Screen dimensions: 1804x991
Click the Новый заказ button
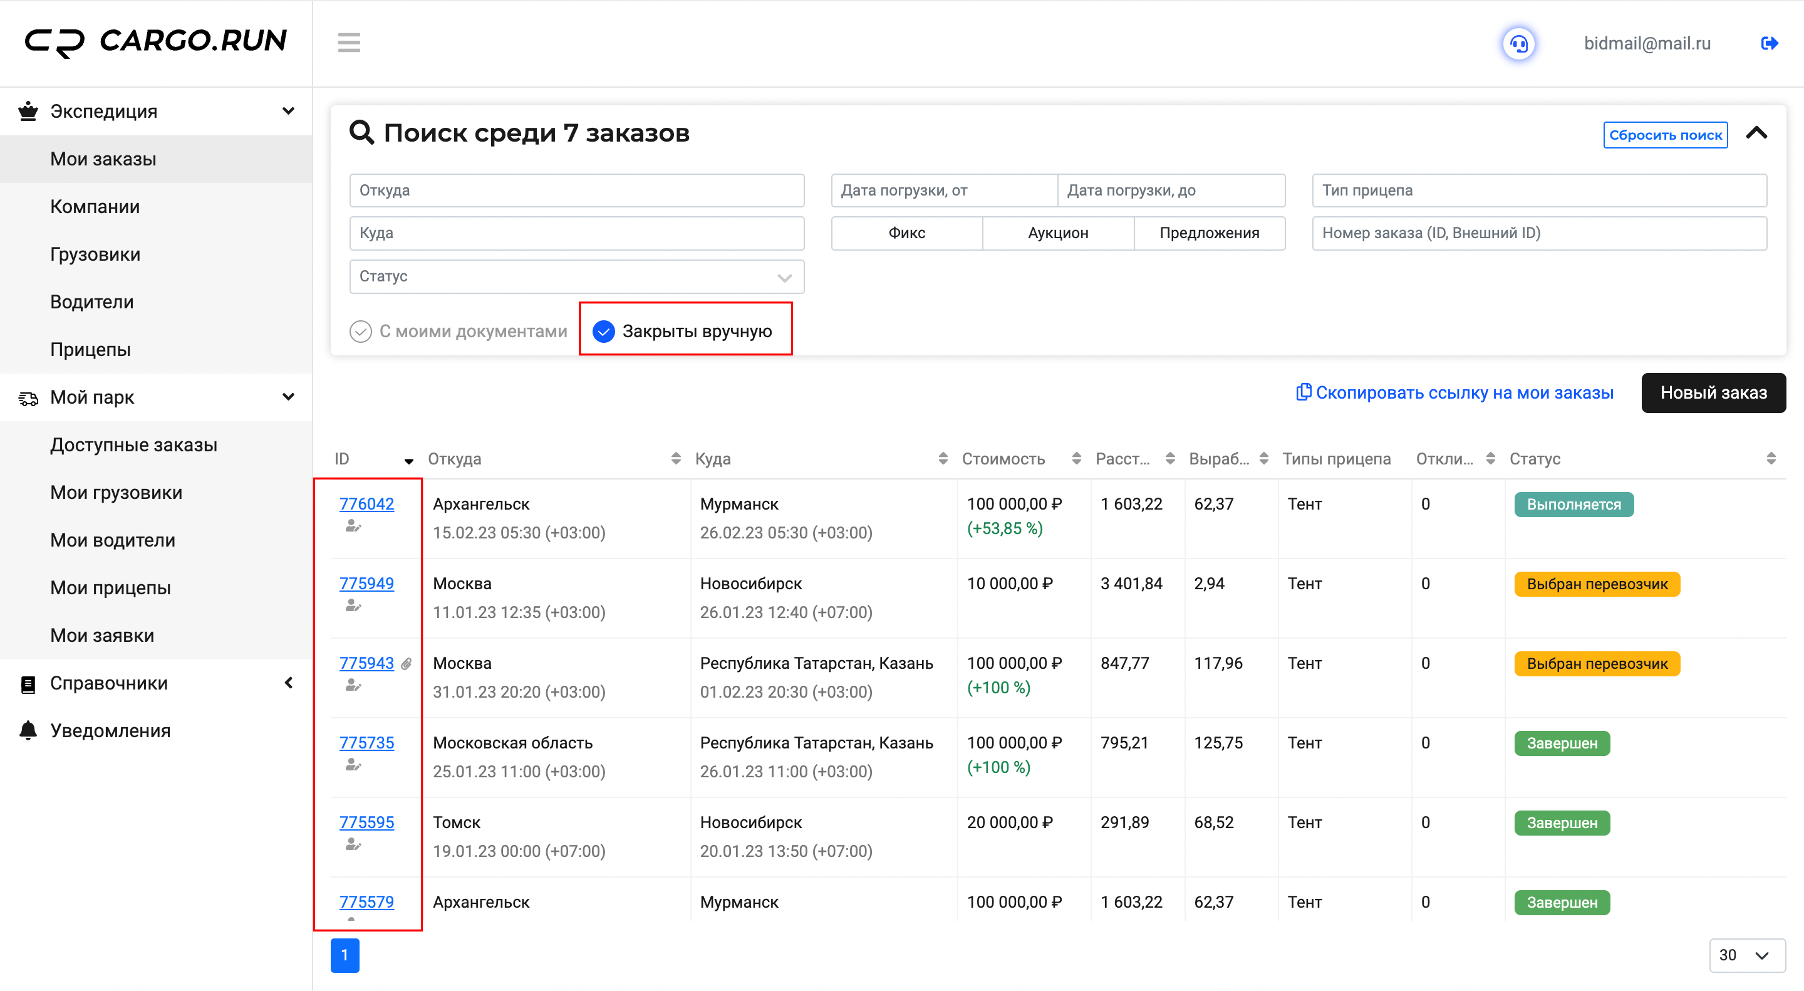(x=1714, y=393)
